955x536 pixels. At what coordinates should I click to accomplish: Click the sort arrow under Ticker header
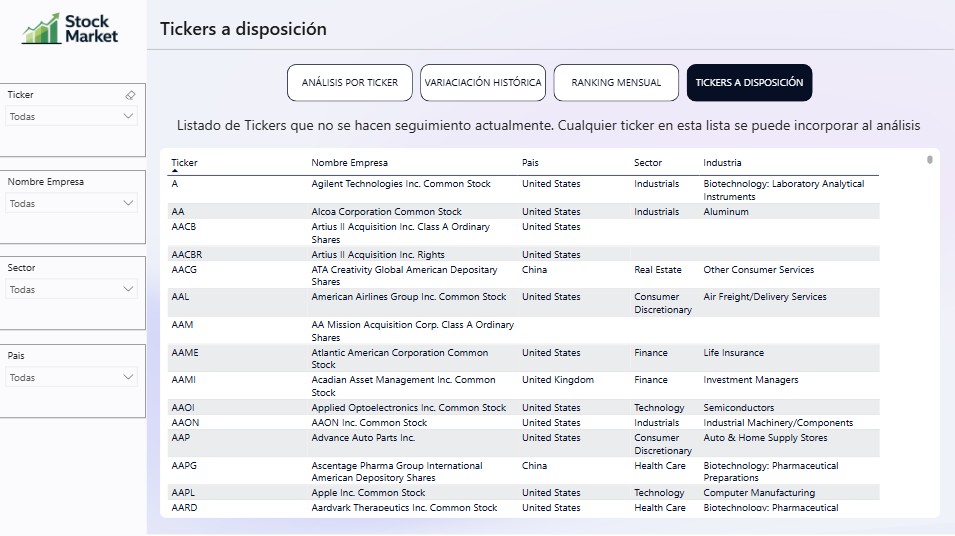click(176, 171)
